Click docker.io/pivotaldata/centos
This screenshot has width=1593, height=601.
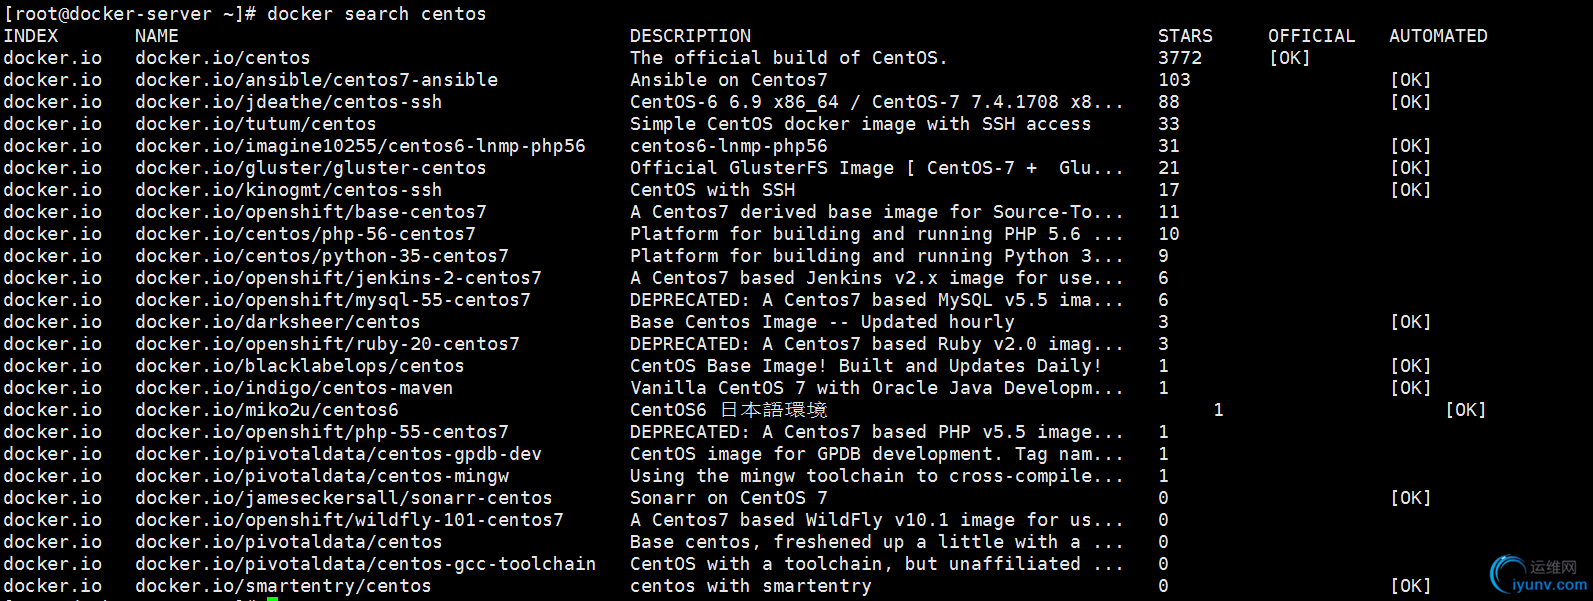coord(289,542)
